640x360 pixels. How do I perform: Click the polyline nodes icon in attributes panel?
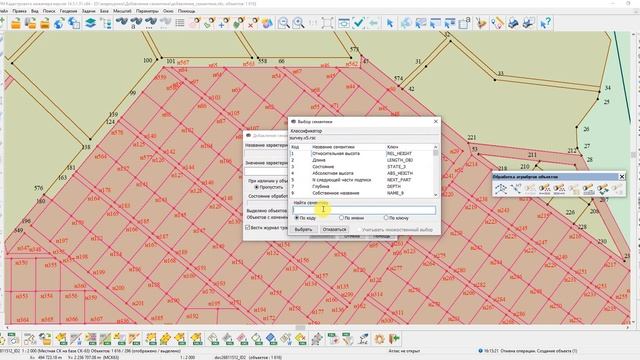coord(501,189)
